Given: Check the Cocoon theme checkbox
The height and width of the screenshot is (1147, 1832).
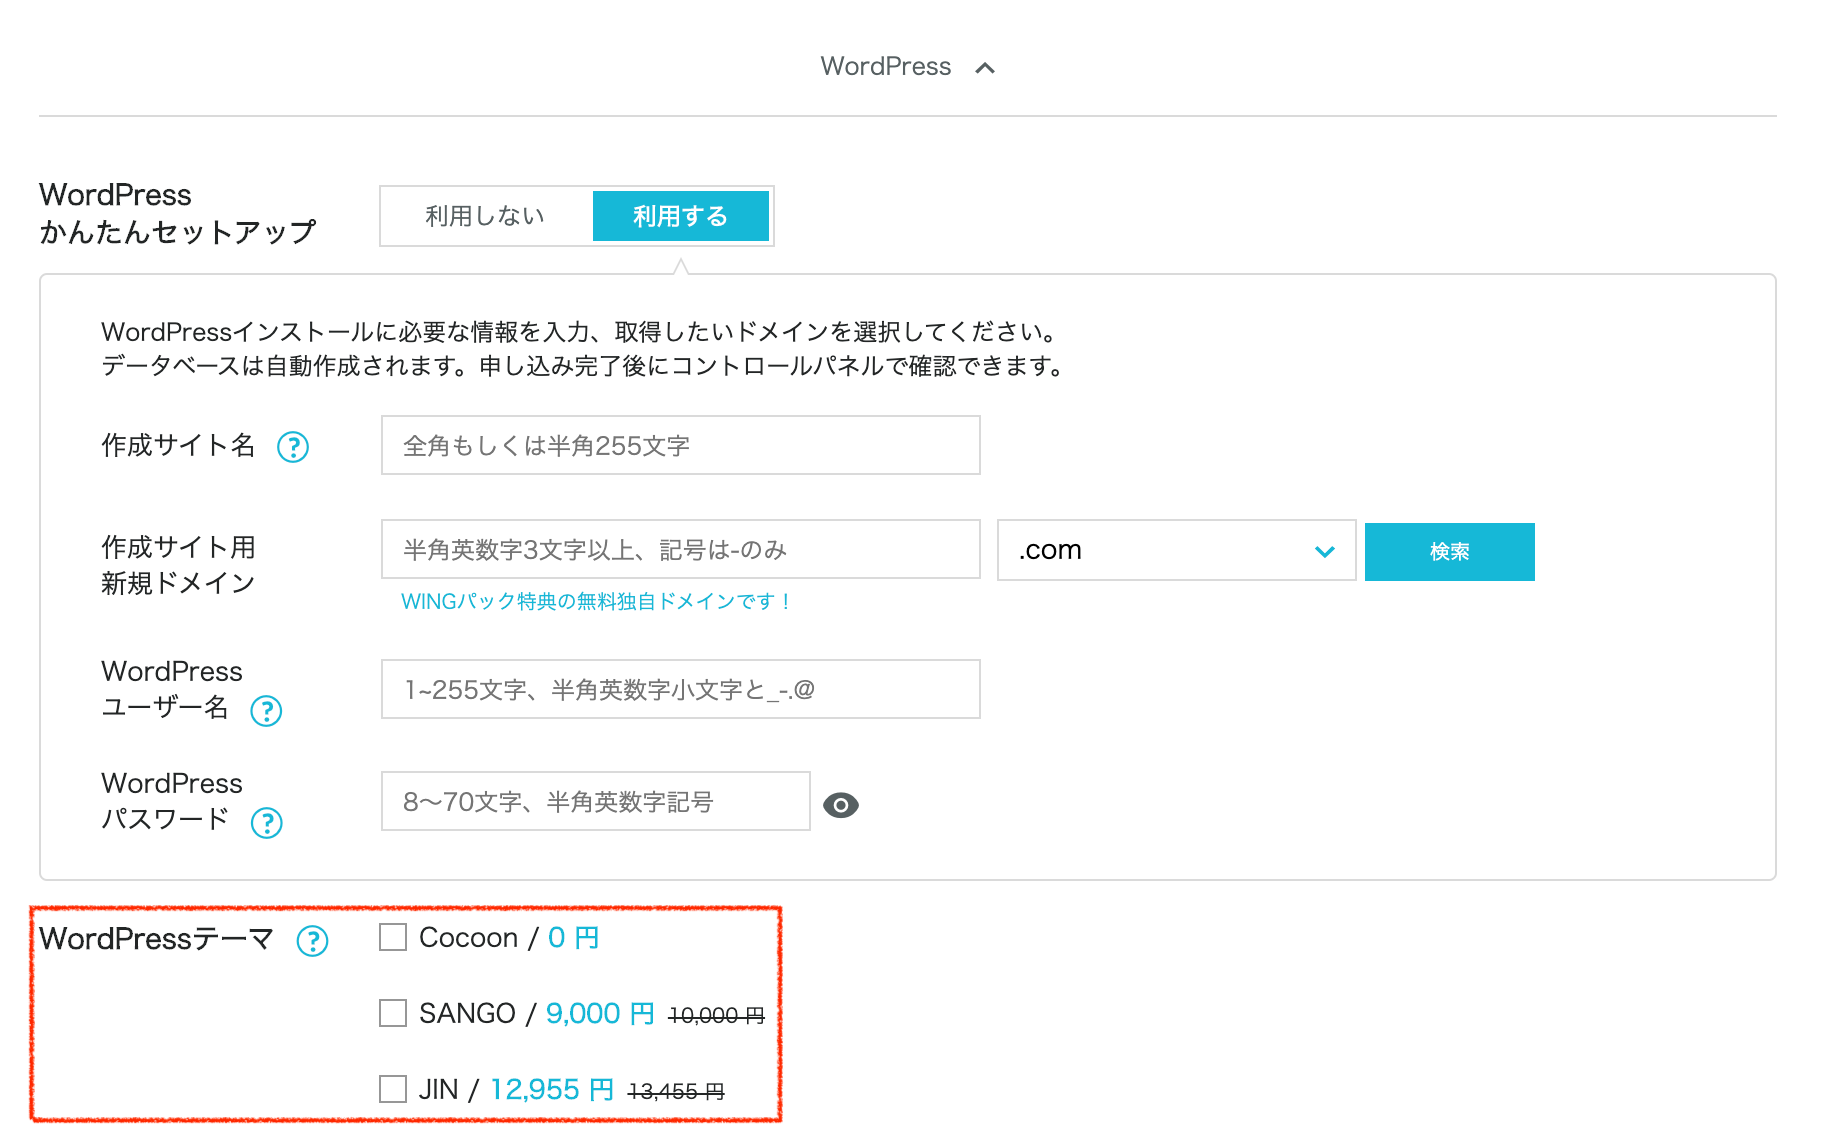Looking at the screenshot, I should coord(393,938).
